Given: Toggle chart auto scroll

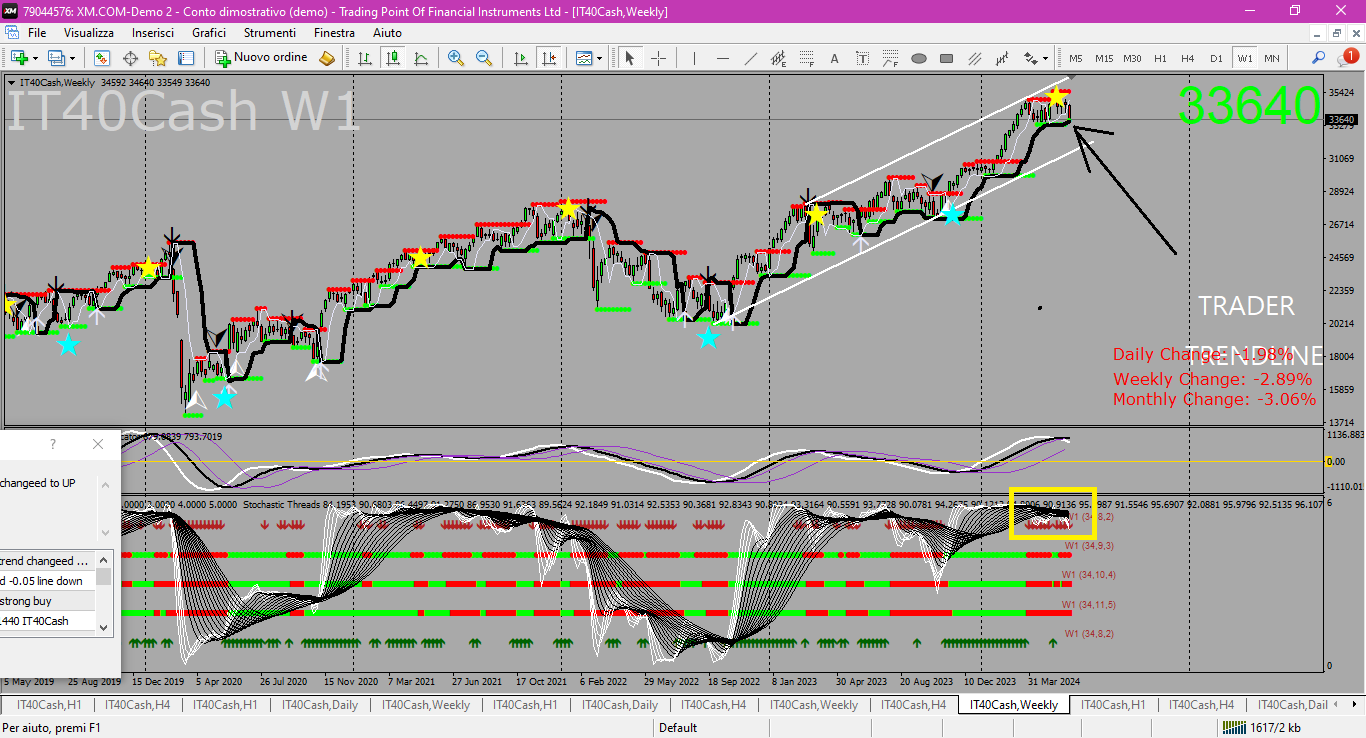Looking at the screenshot, I should tap(520, 58).
